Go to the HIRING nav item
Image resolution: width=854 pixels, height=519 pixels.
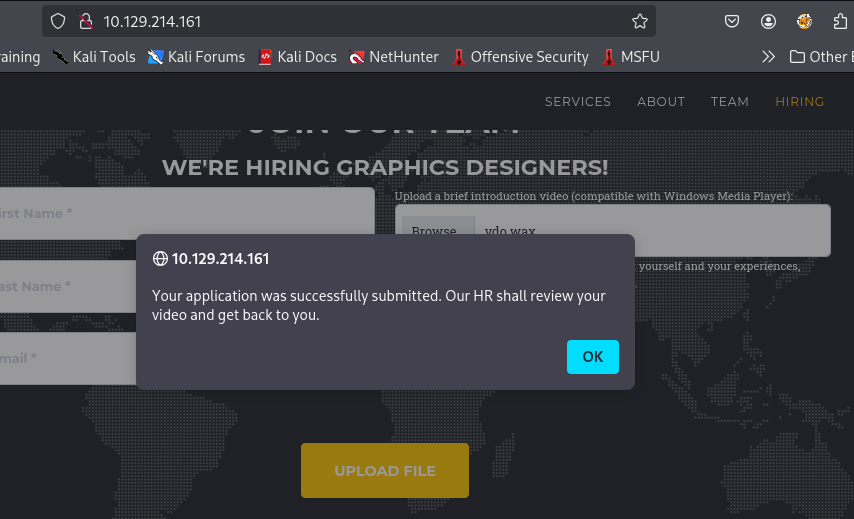pyautogui.click(x=800, y=102)
